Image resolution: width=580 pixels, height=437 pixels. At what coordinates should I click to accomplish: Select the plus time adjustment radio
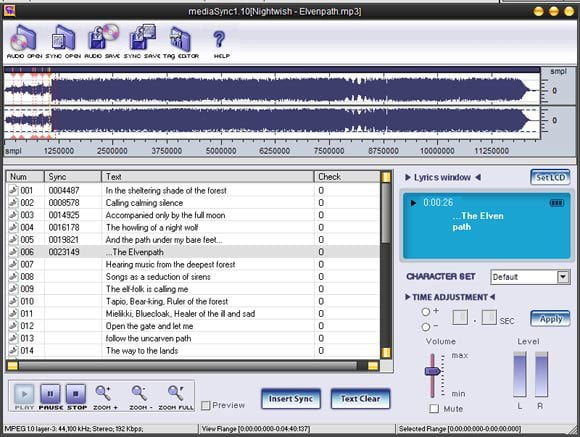click(426, 312)
